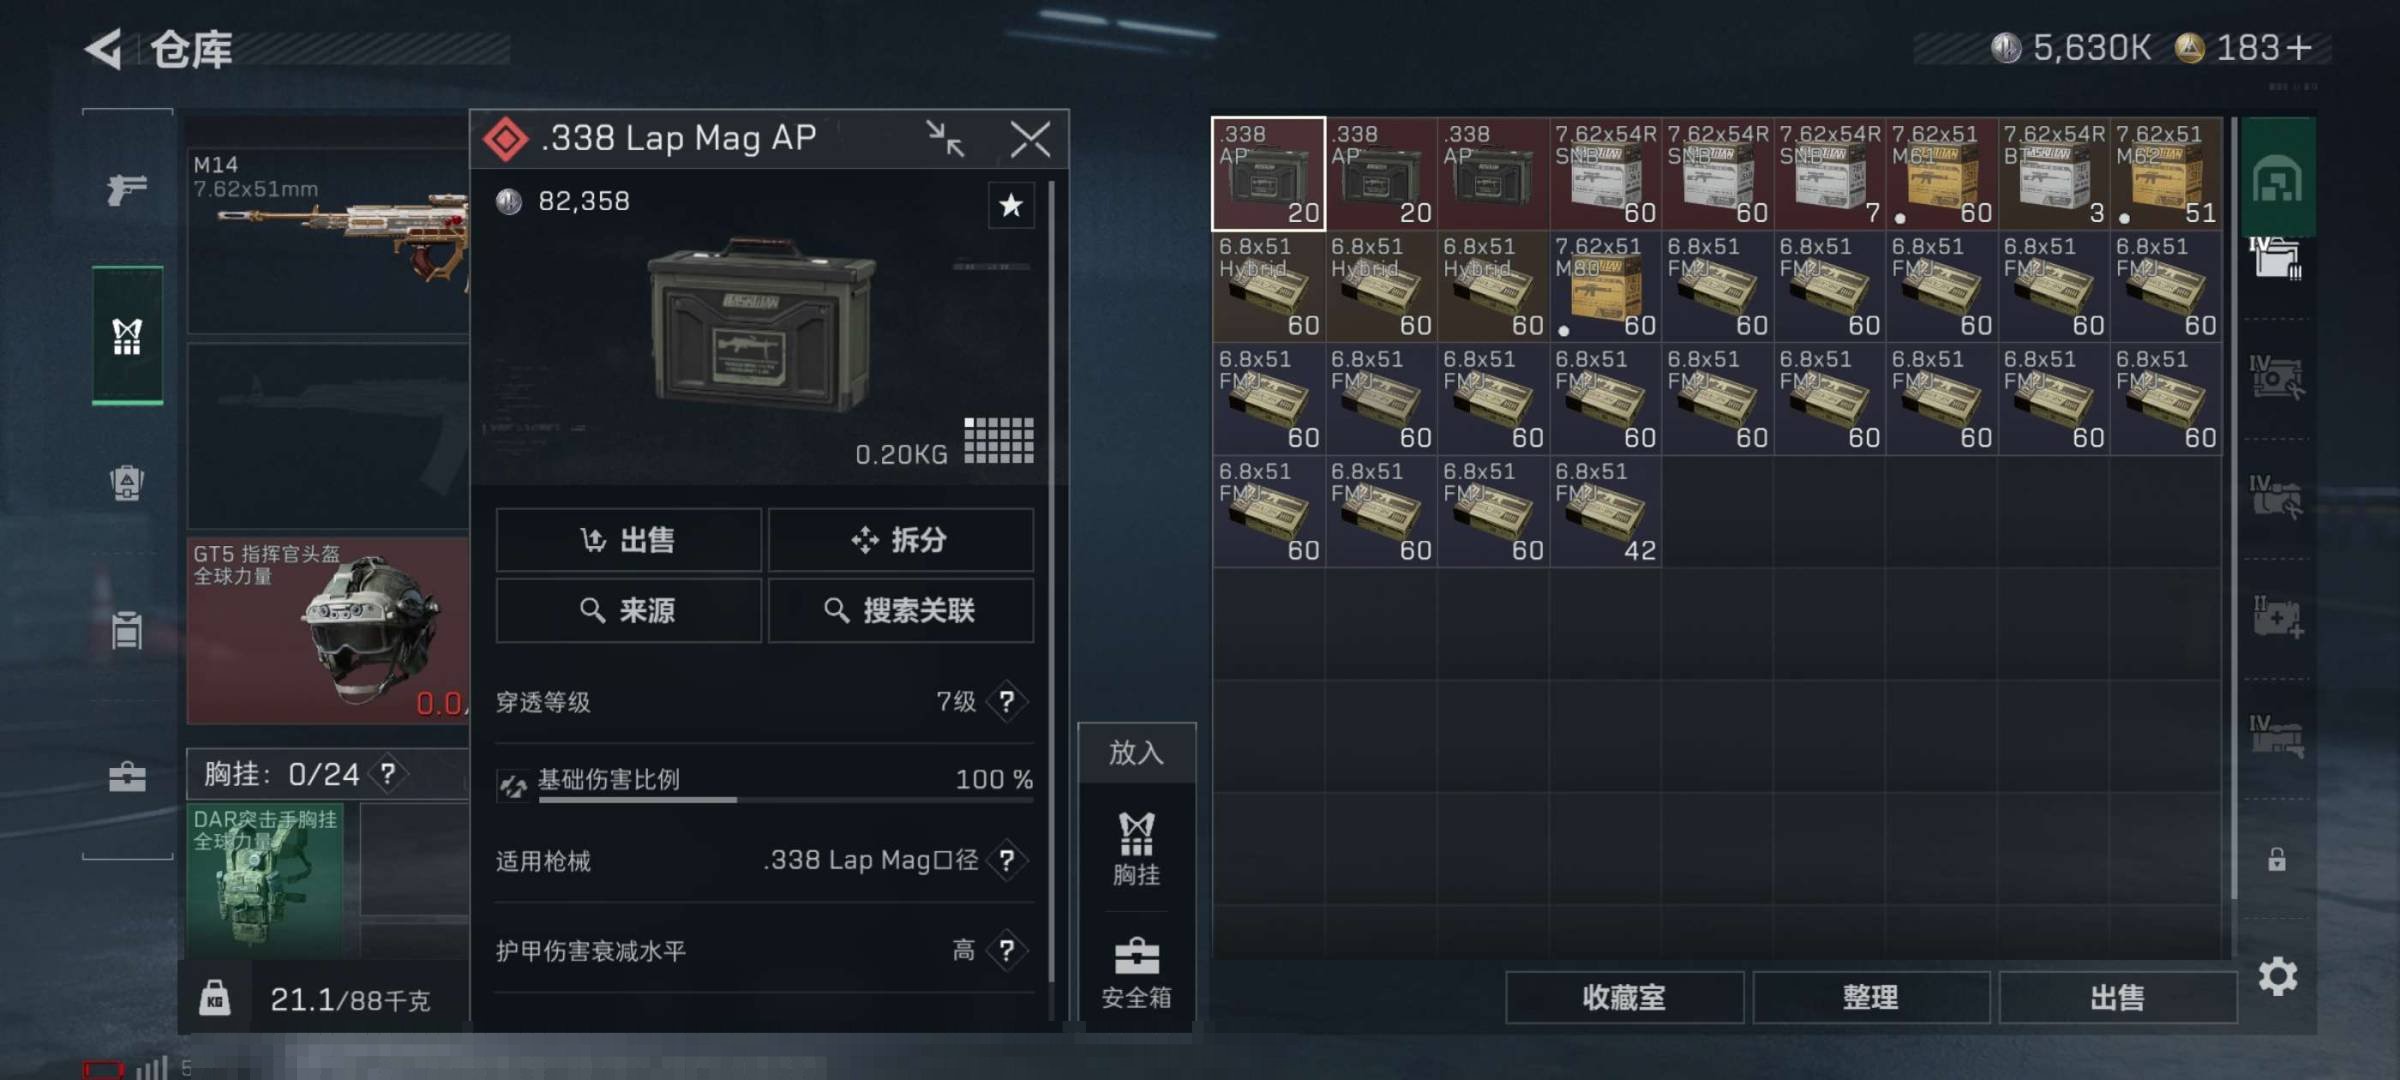Expand 护甲伤害衰减水平 help question mark
2400x1080 pixels.
1007,950
